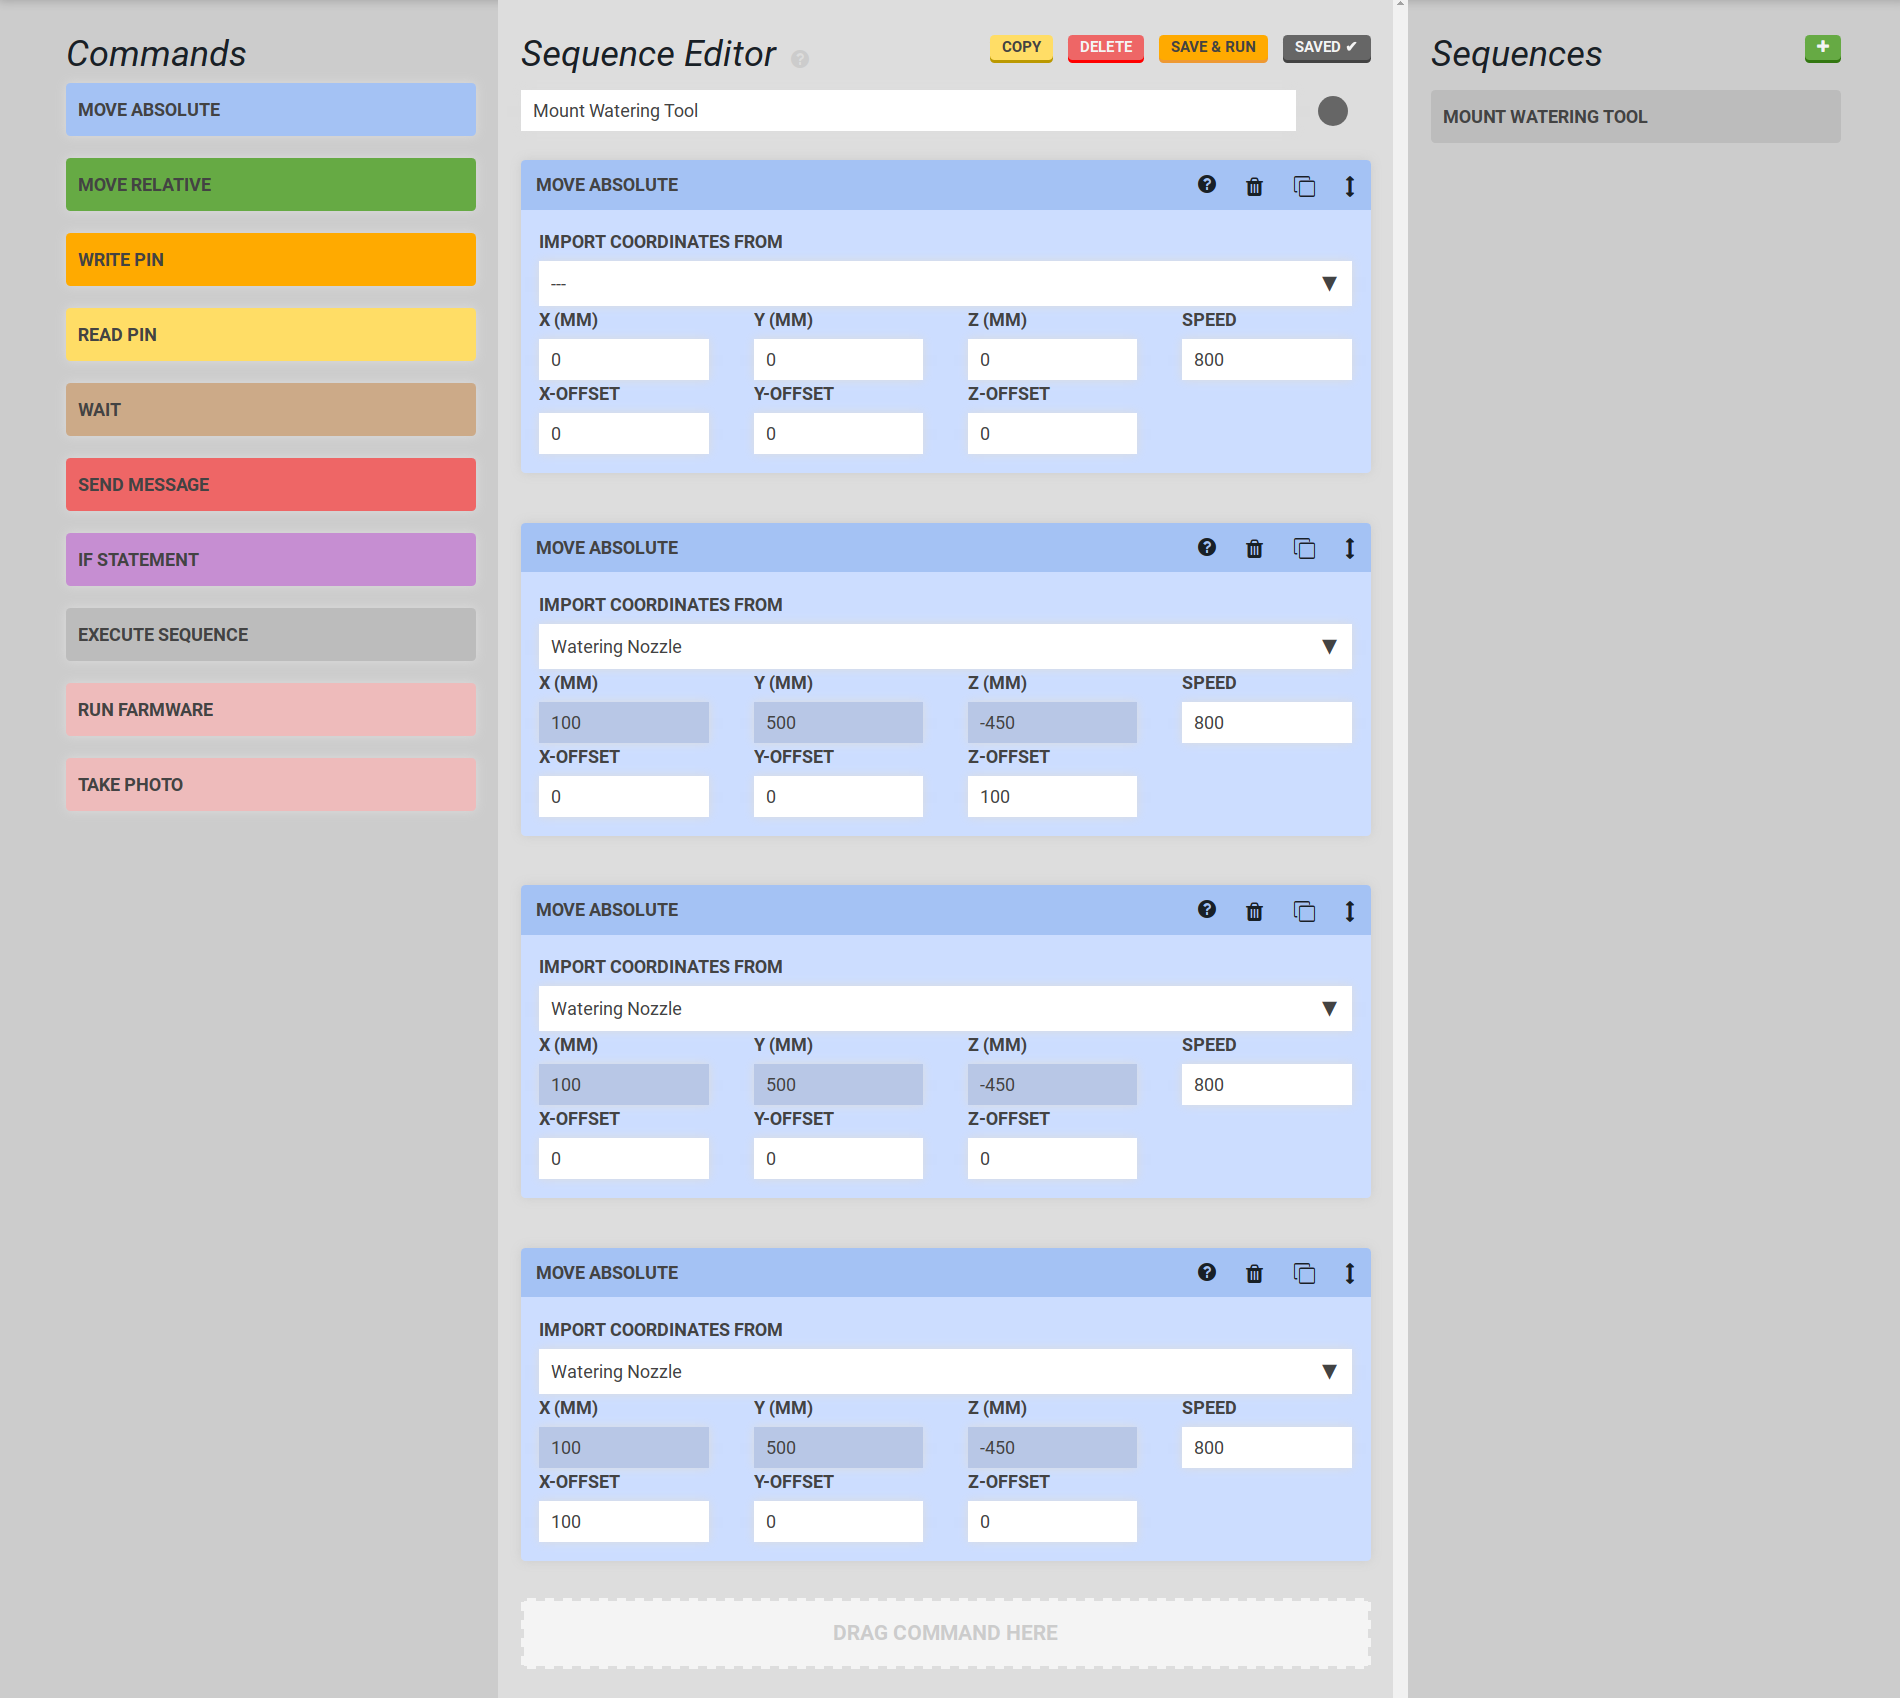This screenshot has height=1698, width=1900.
Task: Click the Mount Watering Tool name field
Action: pyautogui.click(x=907, y=111)
